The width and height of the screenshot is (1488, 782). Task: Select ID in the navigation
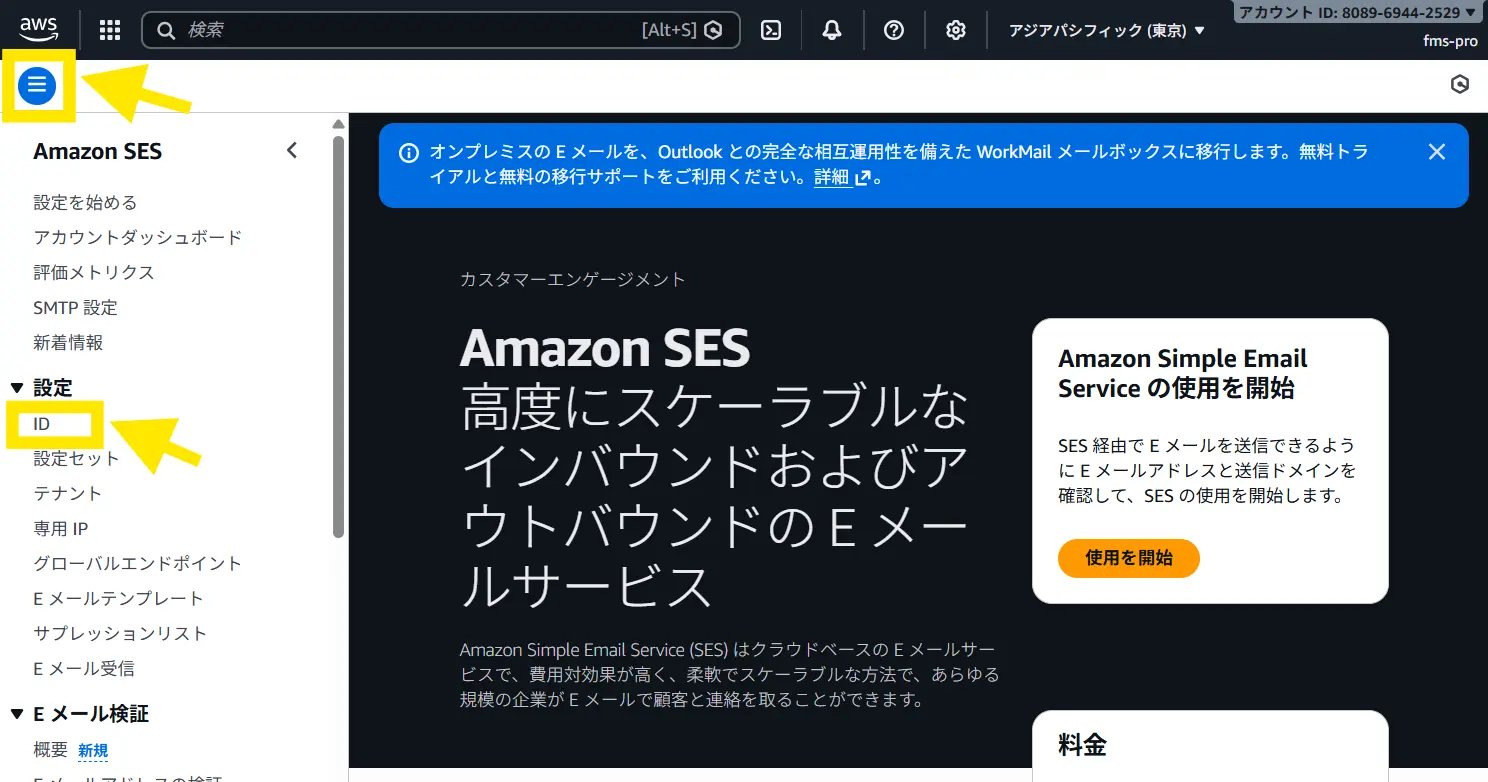[x=42, y=424]
